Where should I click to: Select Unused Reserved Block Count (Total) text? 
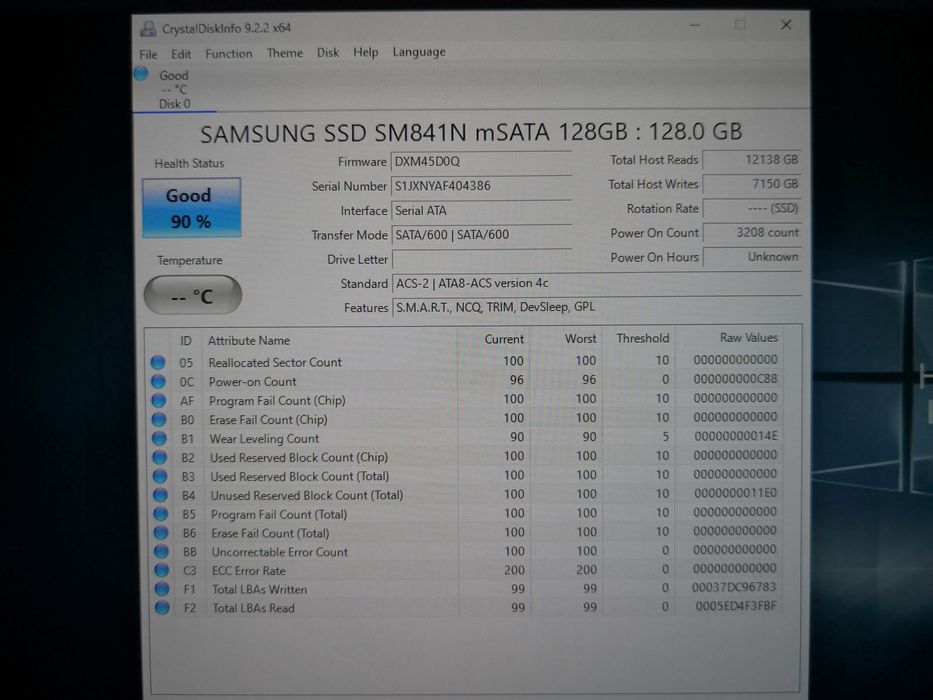(307, 495)
